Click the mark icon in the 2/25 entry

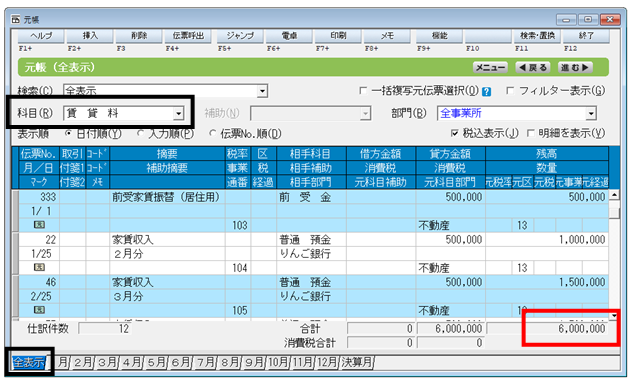tap(39, 310)
